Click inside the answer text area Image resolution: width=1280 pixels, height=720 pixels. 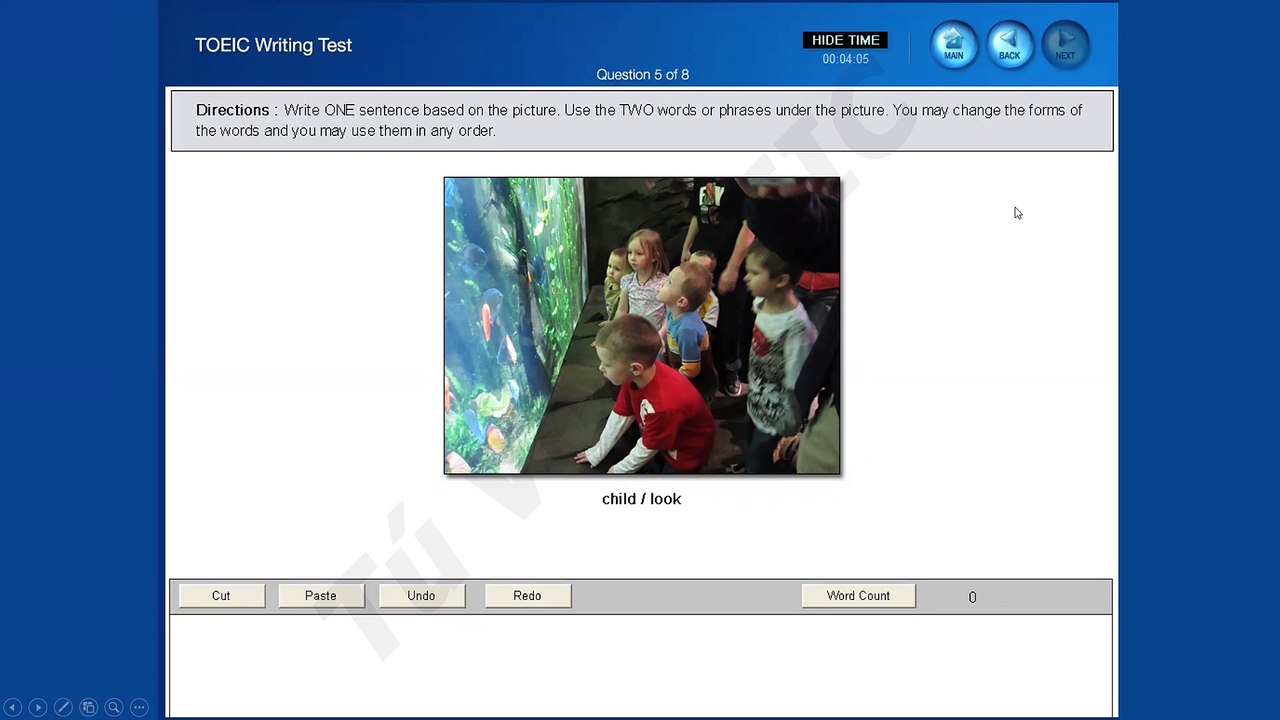640,665
